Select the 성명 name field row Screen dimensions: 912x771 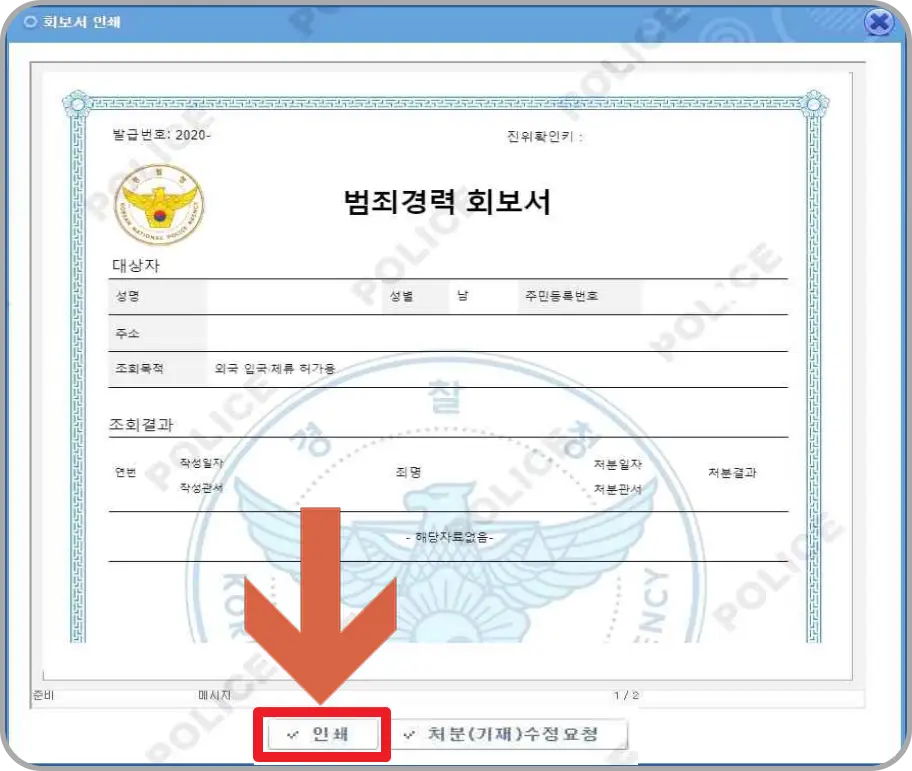coord(126,294)
